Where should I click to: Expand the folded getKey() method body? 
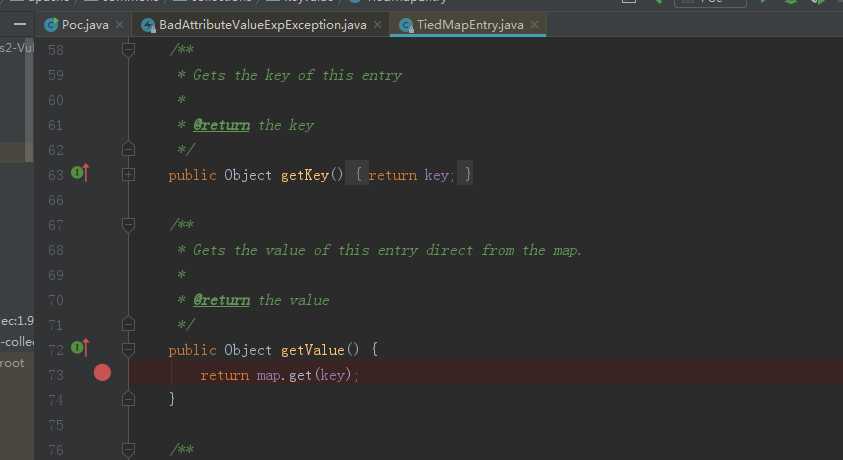coord(128,175)
